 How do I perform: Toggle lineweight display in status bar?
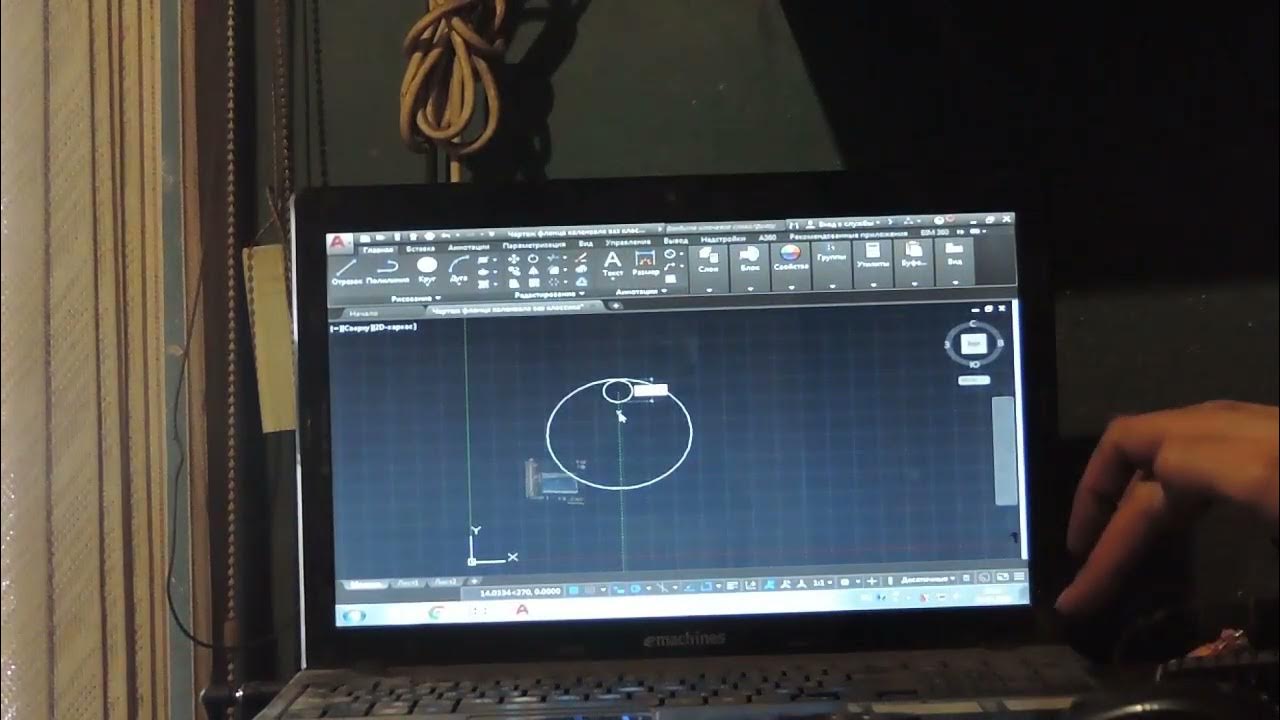(x=732, y=585)
